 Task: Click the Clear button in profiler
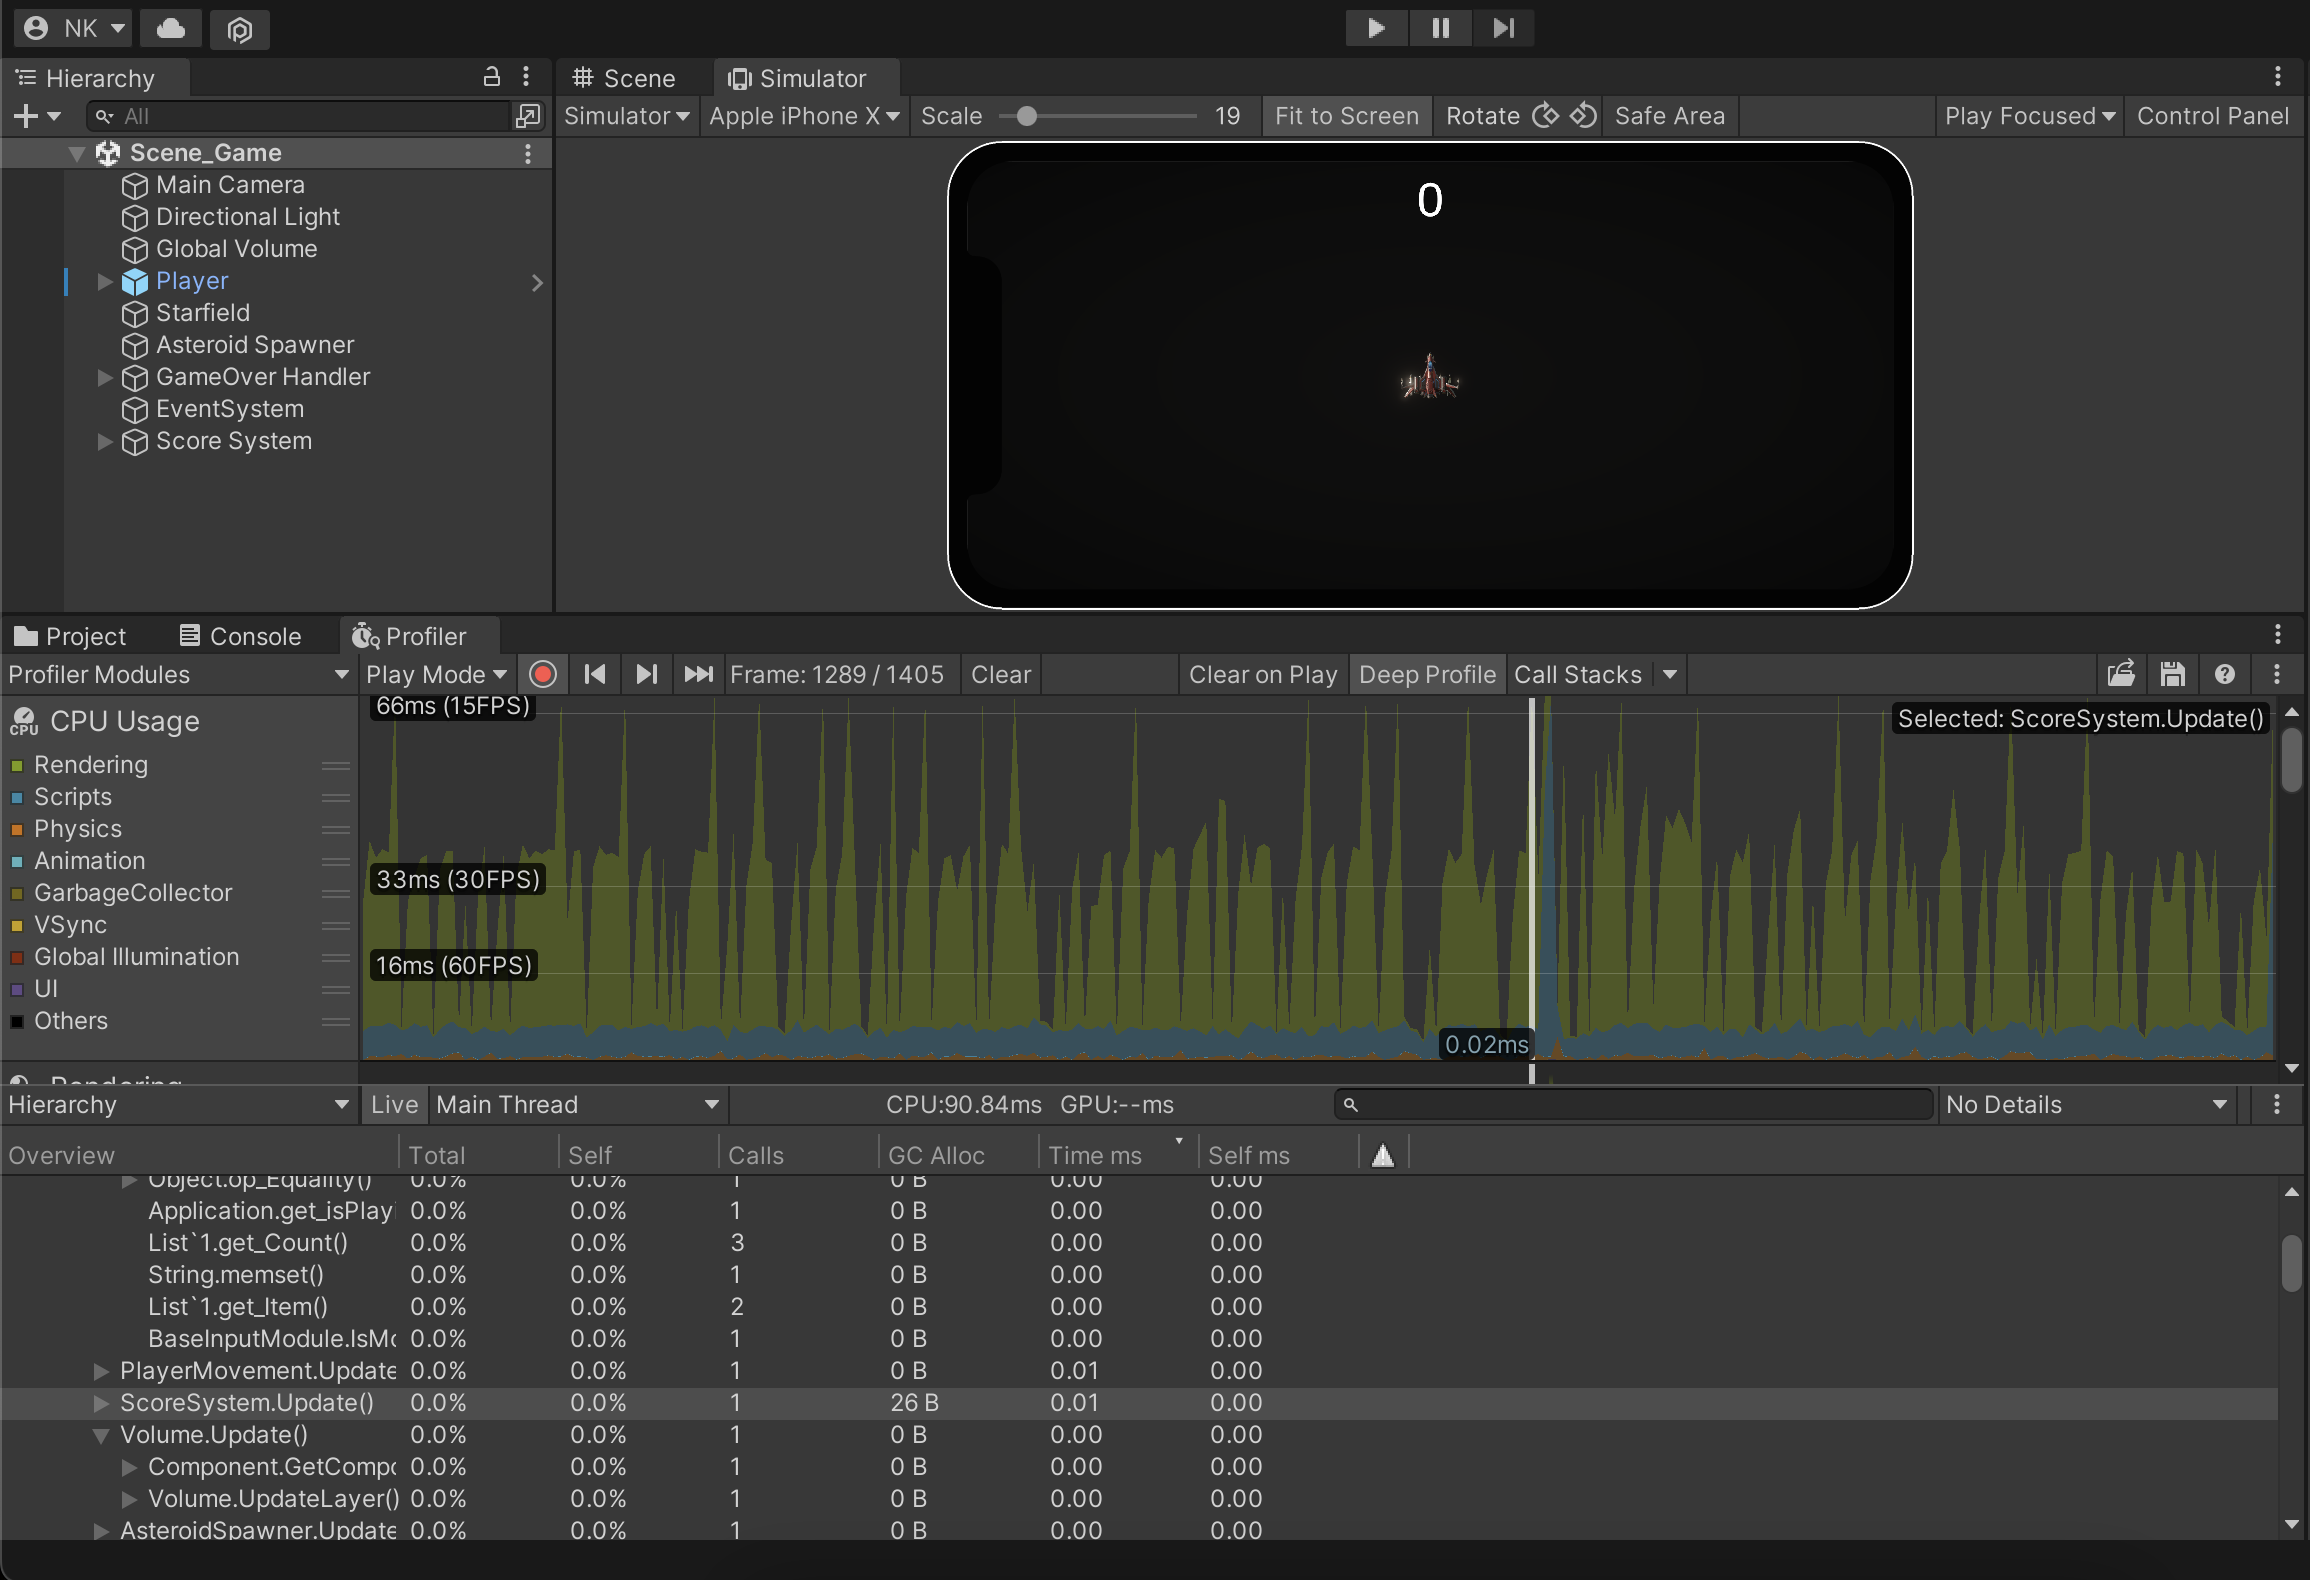tap(1000, 674)
